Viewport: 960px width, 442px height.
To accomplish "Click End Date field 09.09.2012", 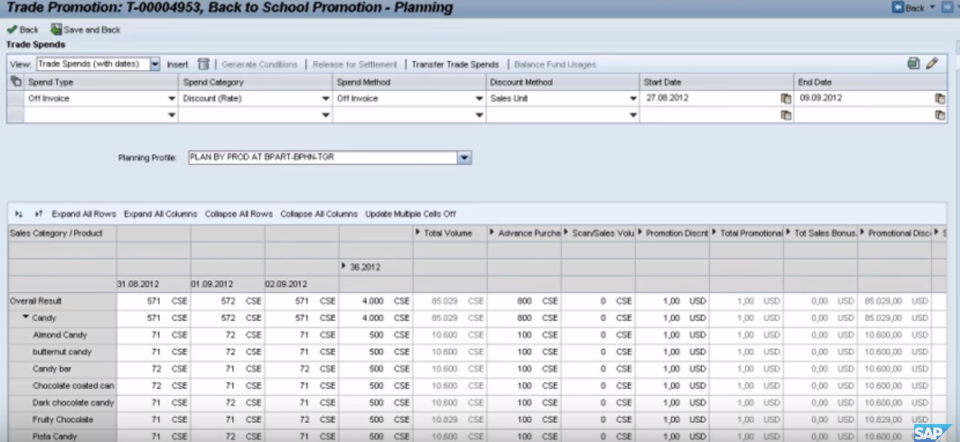I will 864,98.
